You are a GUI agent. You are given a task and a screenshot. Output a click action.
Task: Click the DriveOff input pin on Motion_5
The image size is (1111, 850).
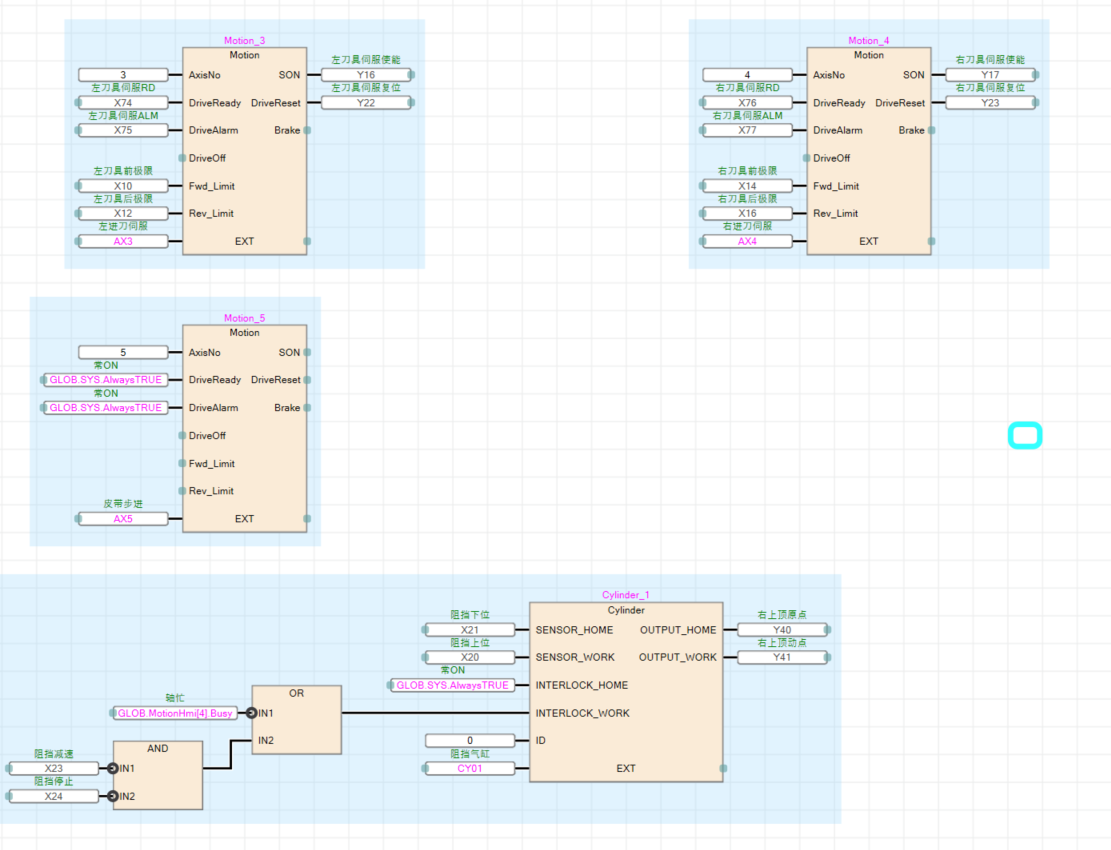181,435
